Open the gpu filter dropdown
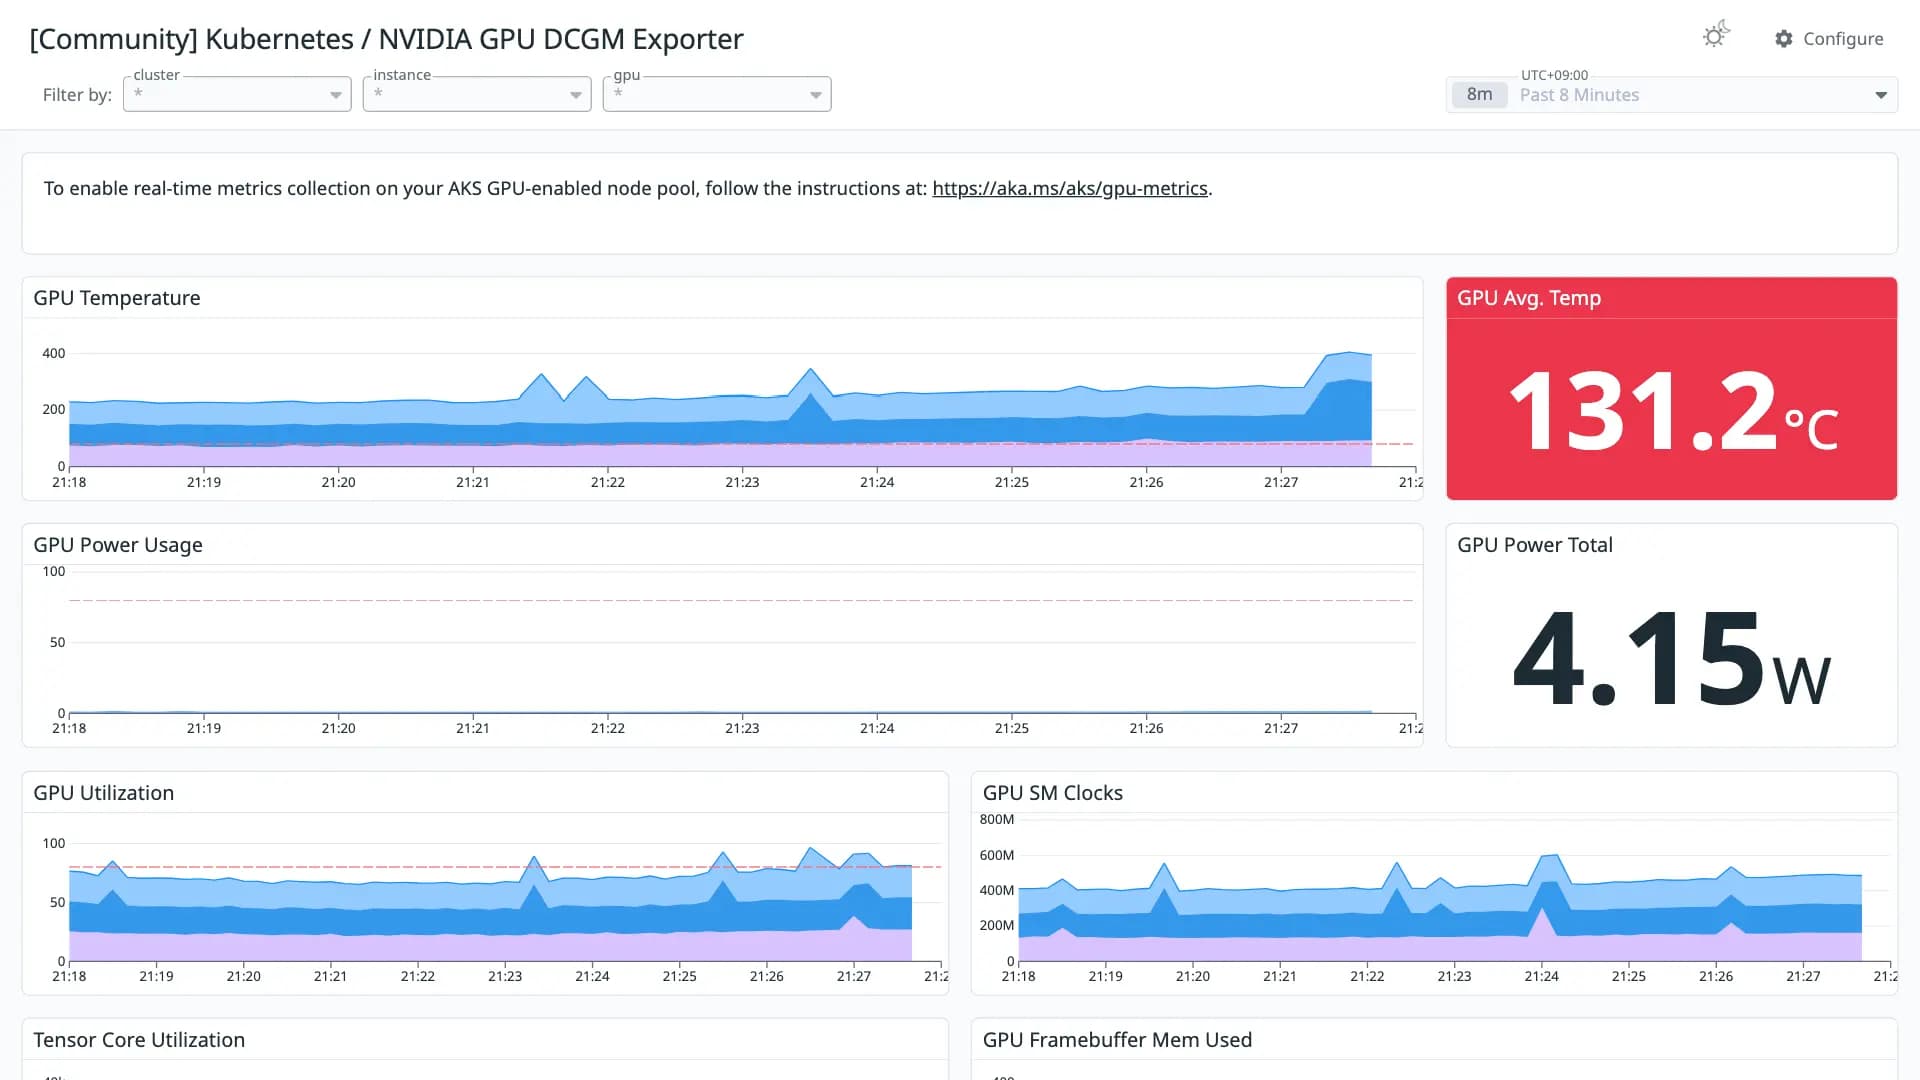The image size is (1920, 1080). [717, 94]
